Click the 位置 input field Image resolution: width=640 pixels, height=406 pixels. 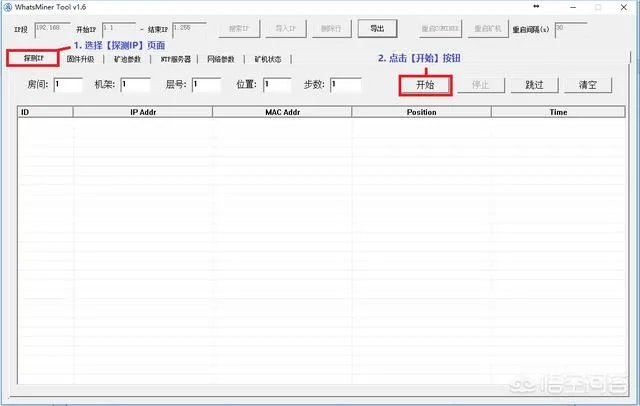point(277,85)
